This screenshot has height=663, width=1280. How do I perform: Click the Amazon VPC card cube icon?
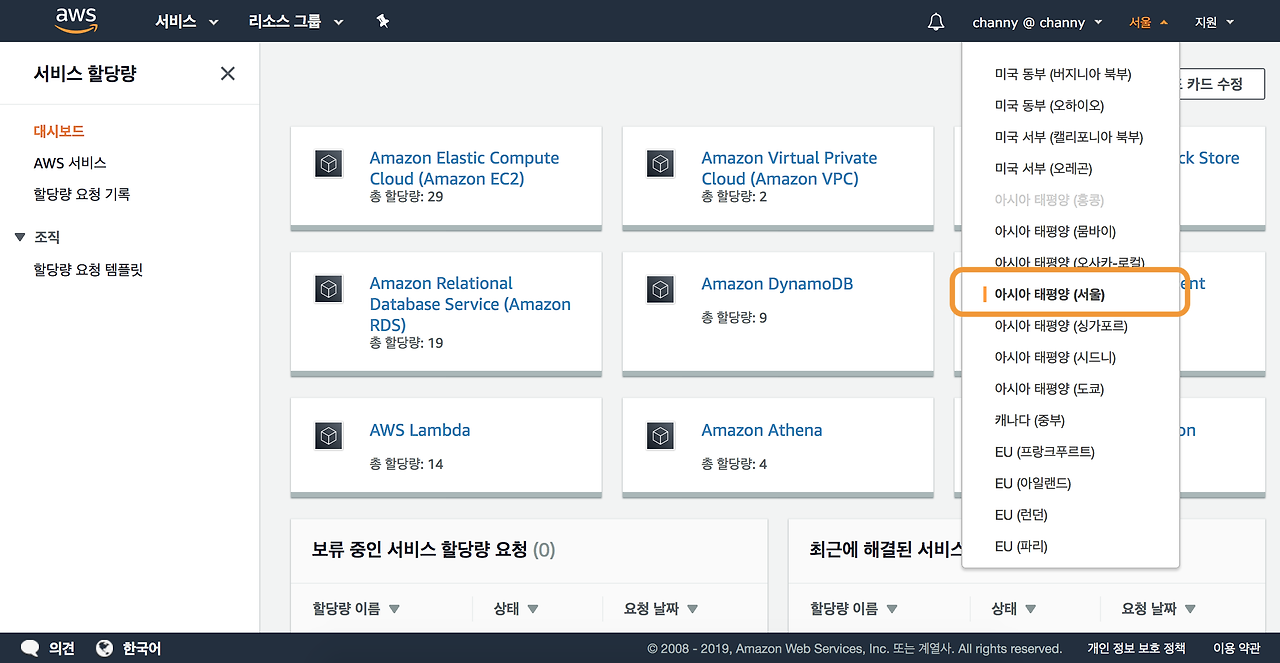pyautogui.click(x=660, y=163)
